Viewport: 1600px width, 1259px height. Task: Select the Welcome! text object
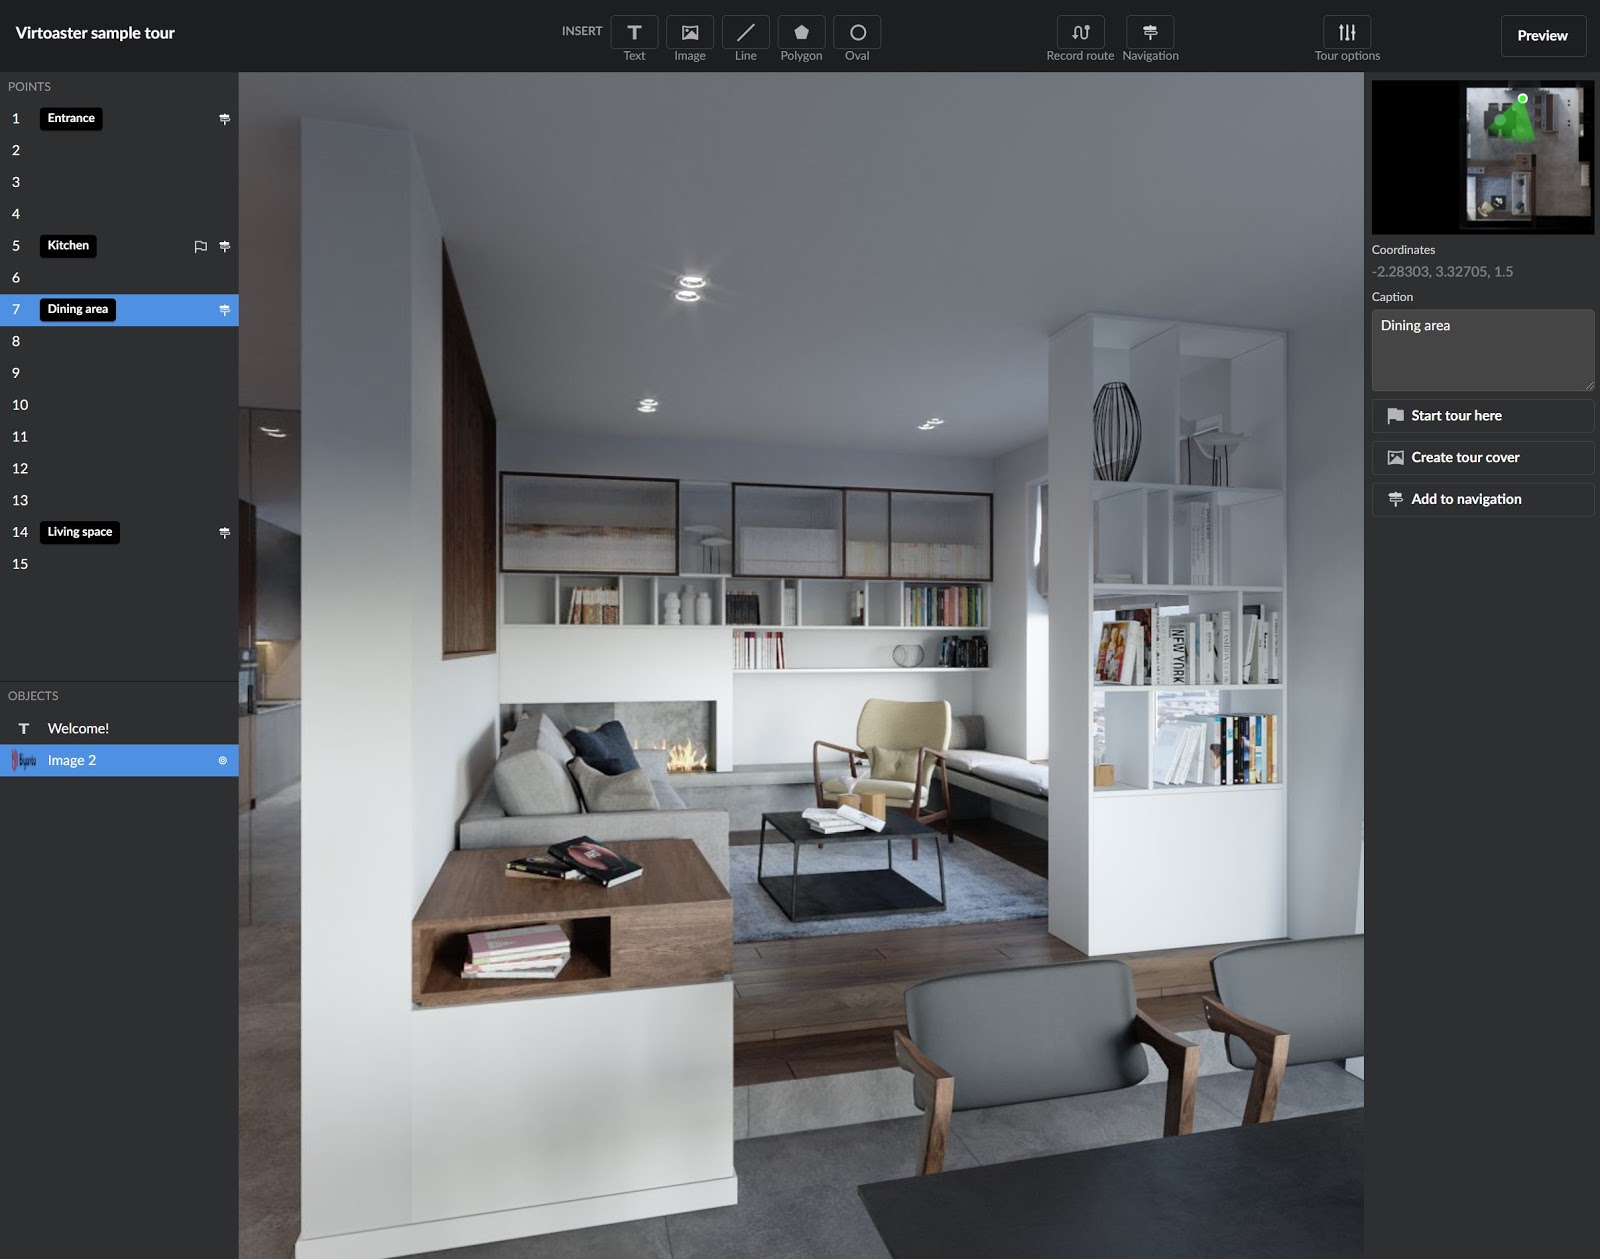(78, 729)
